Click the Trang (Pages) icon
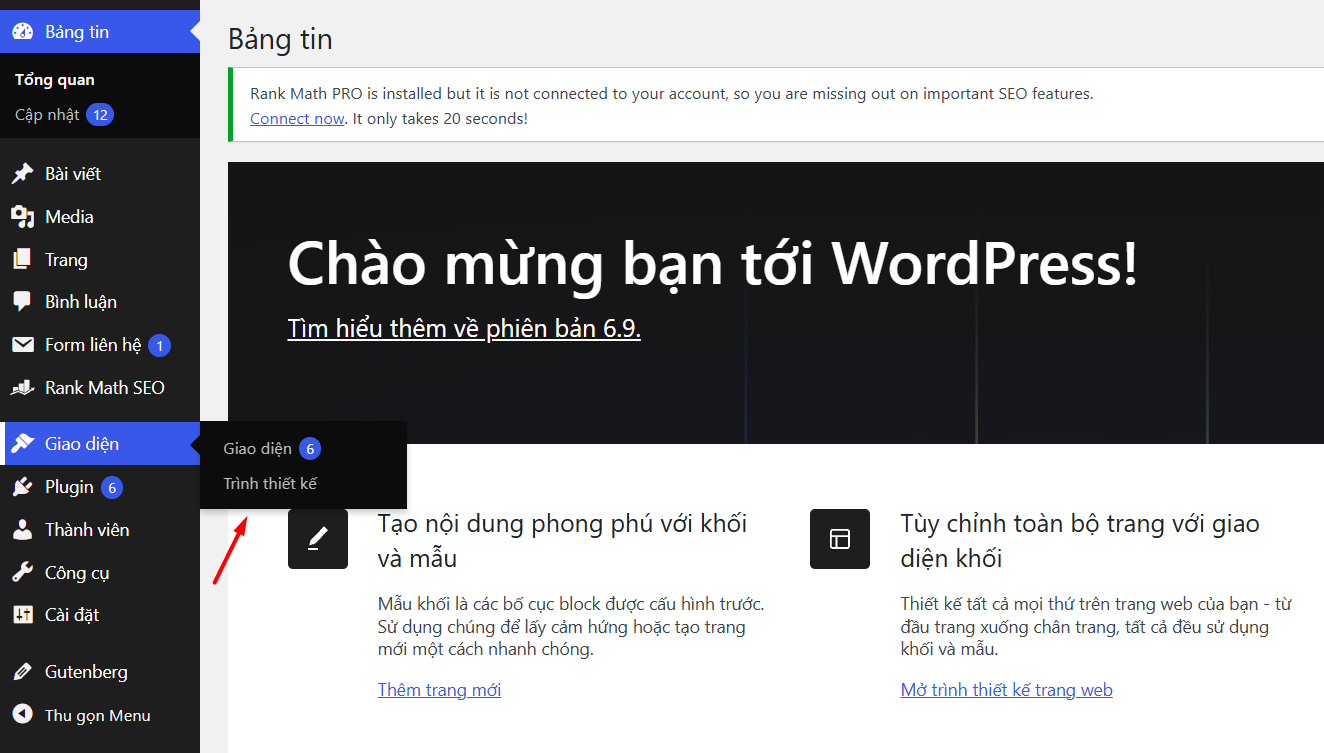Viewport: 1324px width, 753px height. point(24,259)
